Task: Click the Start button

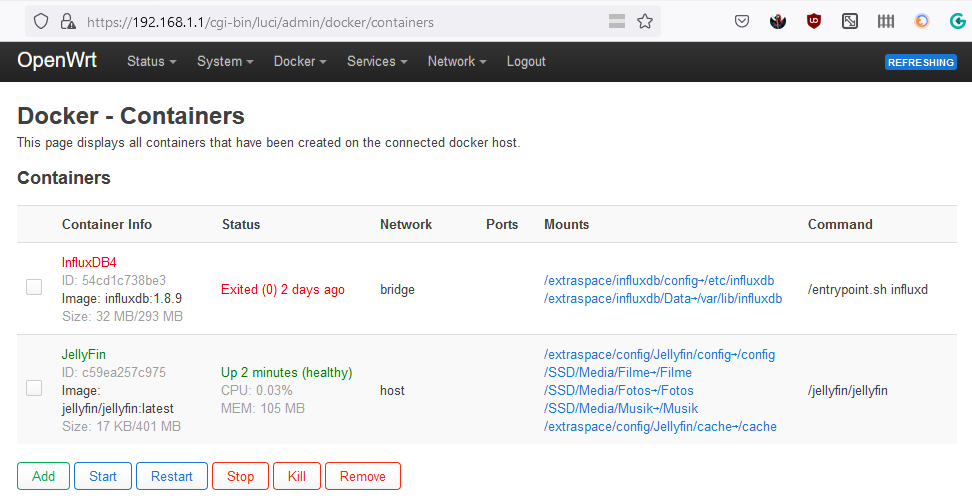Action: (103, 476)
